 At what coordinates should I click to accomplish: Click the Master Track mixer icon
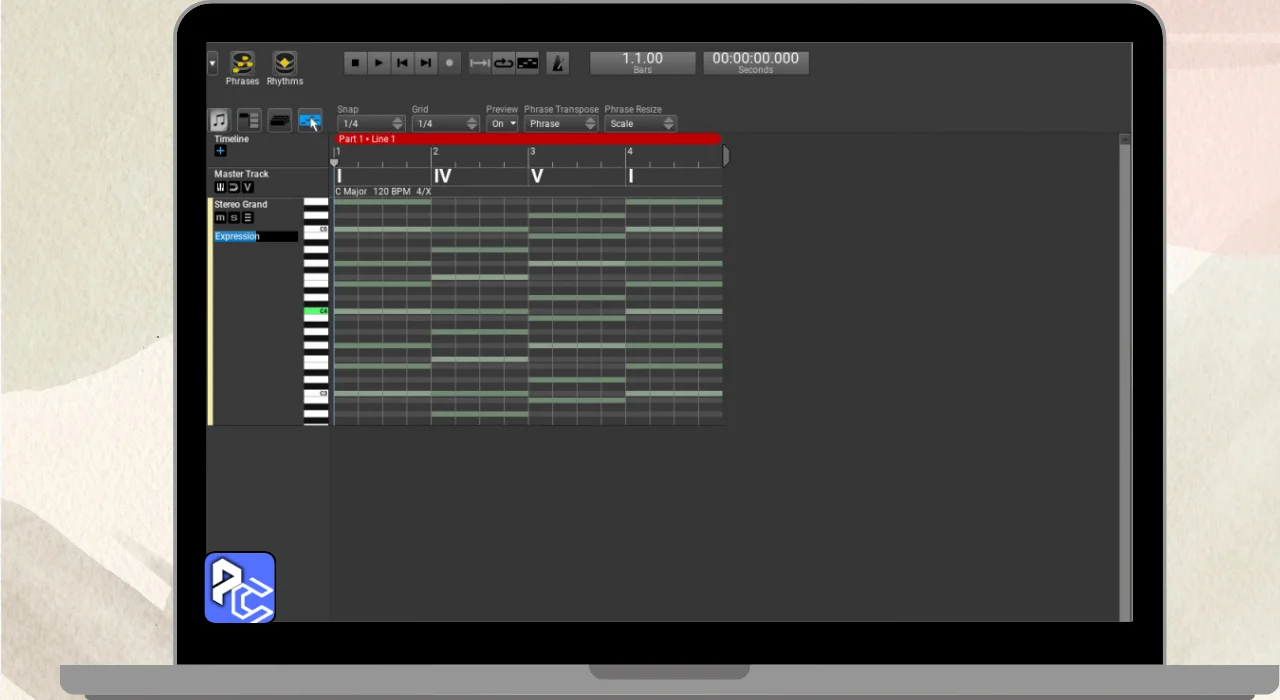[x=220, y=187]
